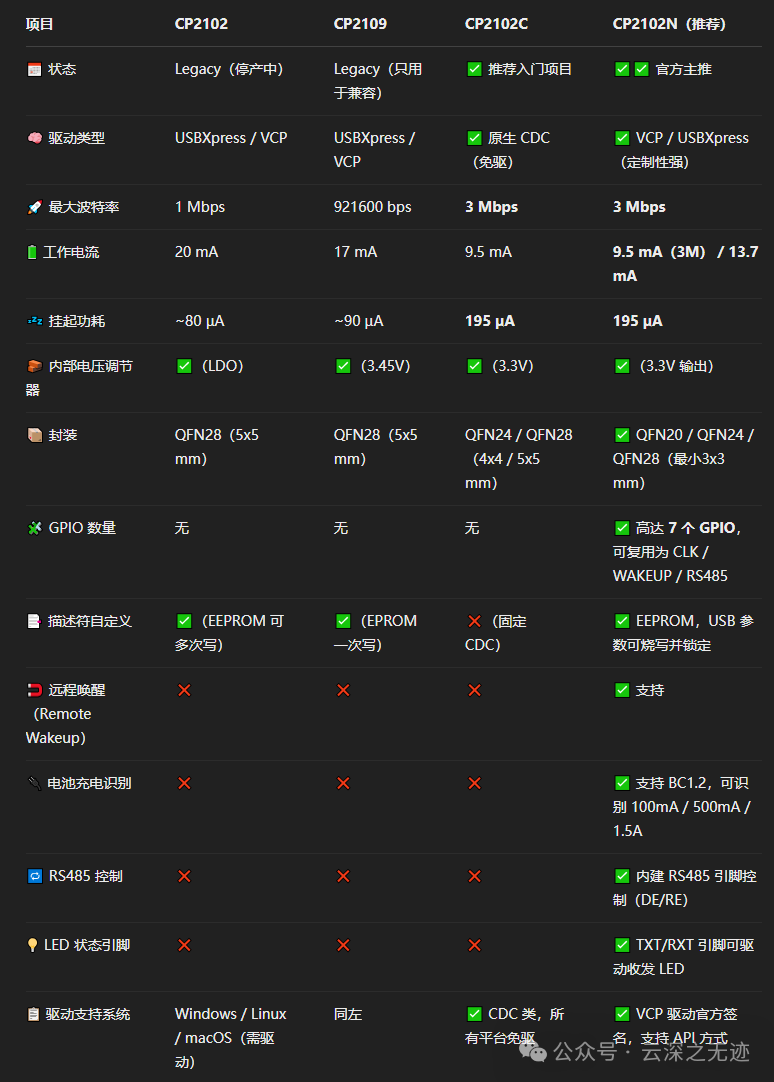Click the puzzle piece icon beside GPIO 数量

[x=34, y=528]
